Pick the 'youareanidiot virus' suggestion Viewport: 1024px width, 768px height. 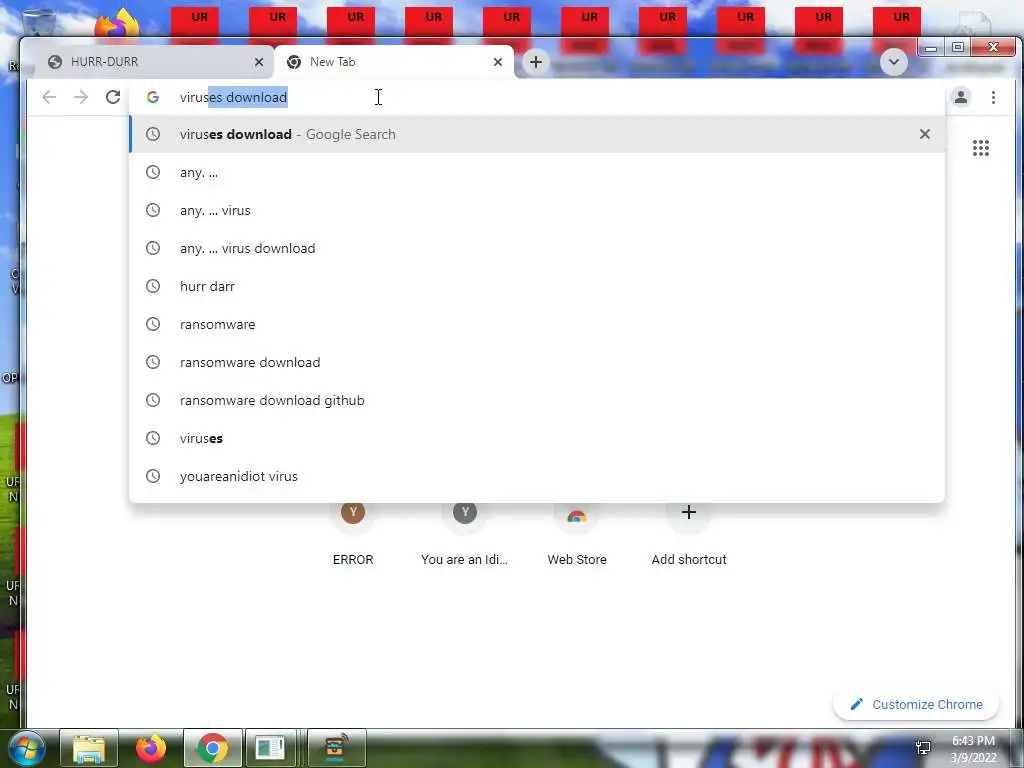(537, 476)
